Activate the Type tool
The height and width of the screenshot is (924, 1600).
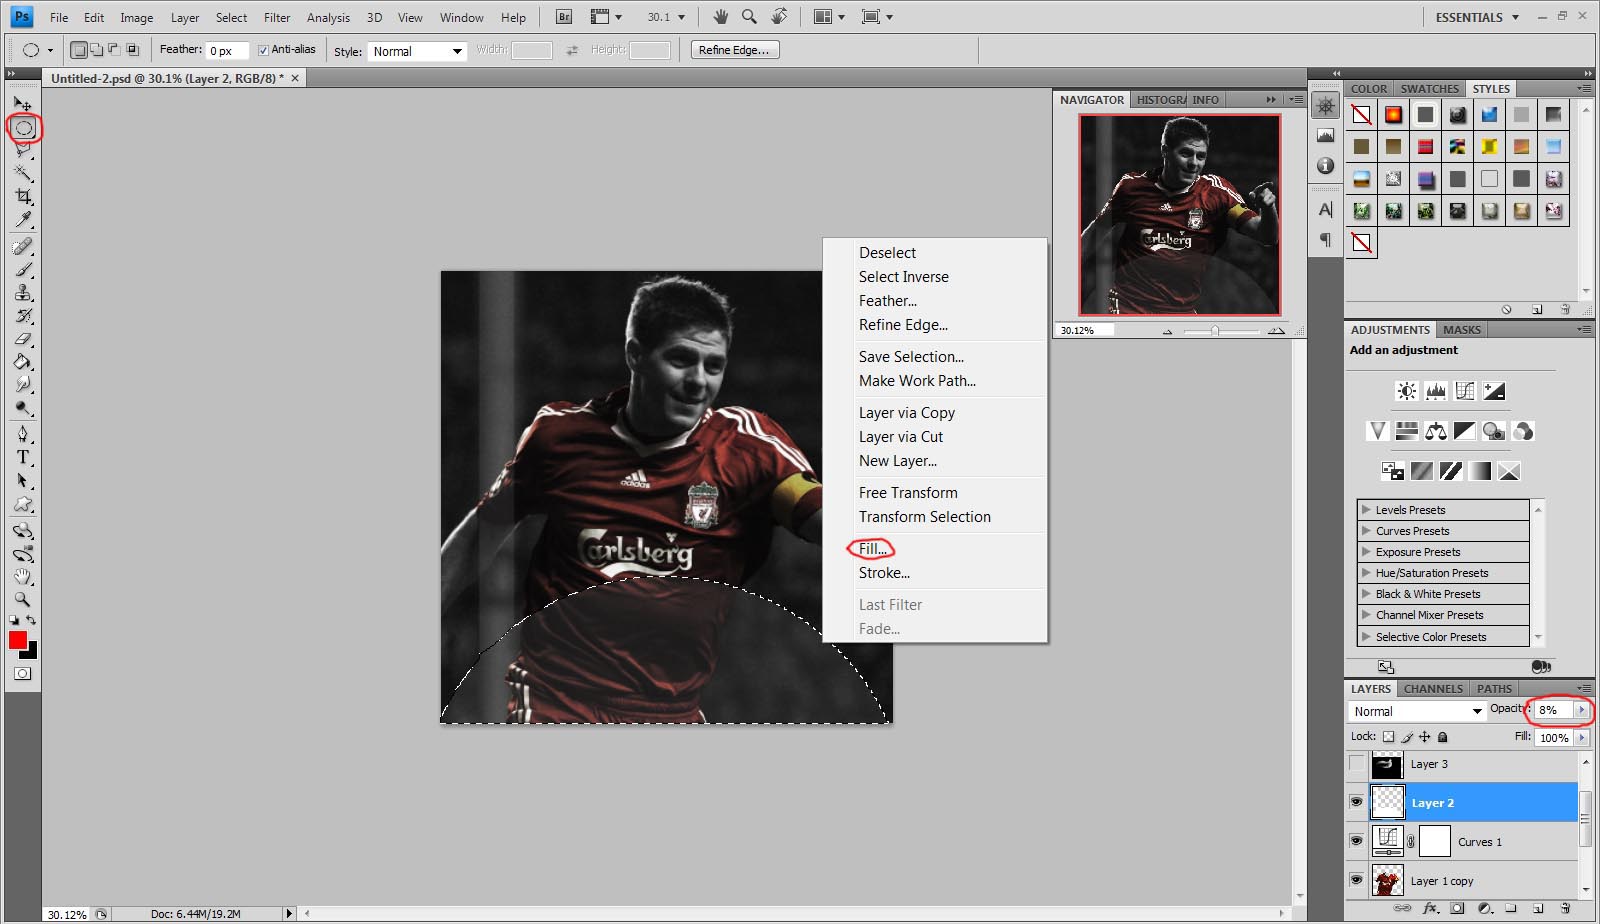[22, 457]
